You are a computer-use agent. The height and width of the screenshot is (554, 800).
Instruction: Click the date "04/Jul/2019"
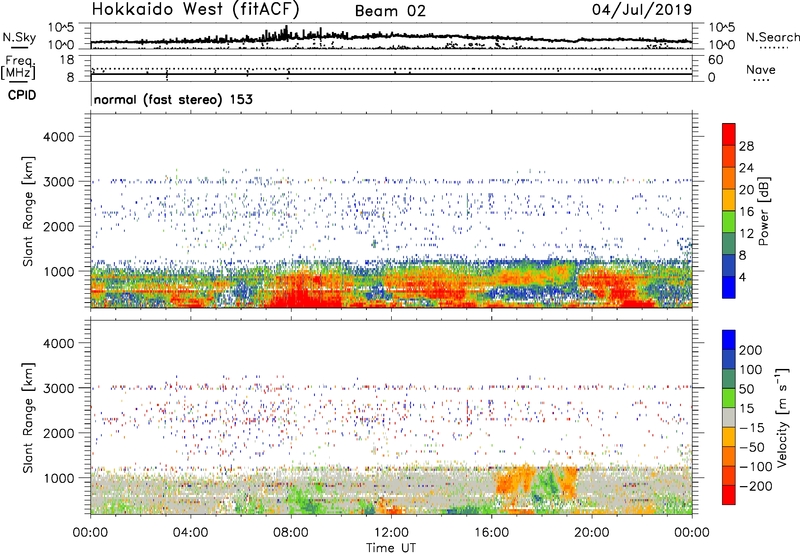(642, 9)
